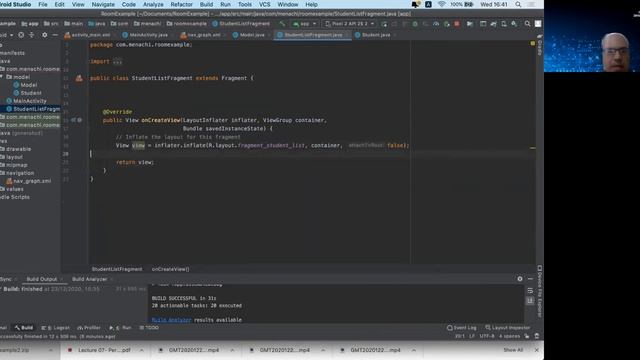Open the Refactor menu
The width and height of the screenshot is (640, 360).
coord(182,4)
